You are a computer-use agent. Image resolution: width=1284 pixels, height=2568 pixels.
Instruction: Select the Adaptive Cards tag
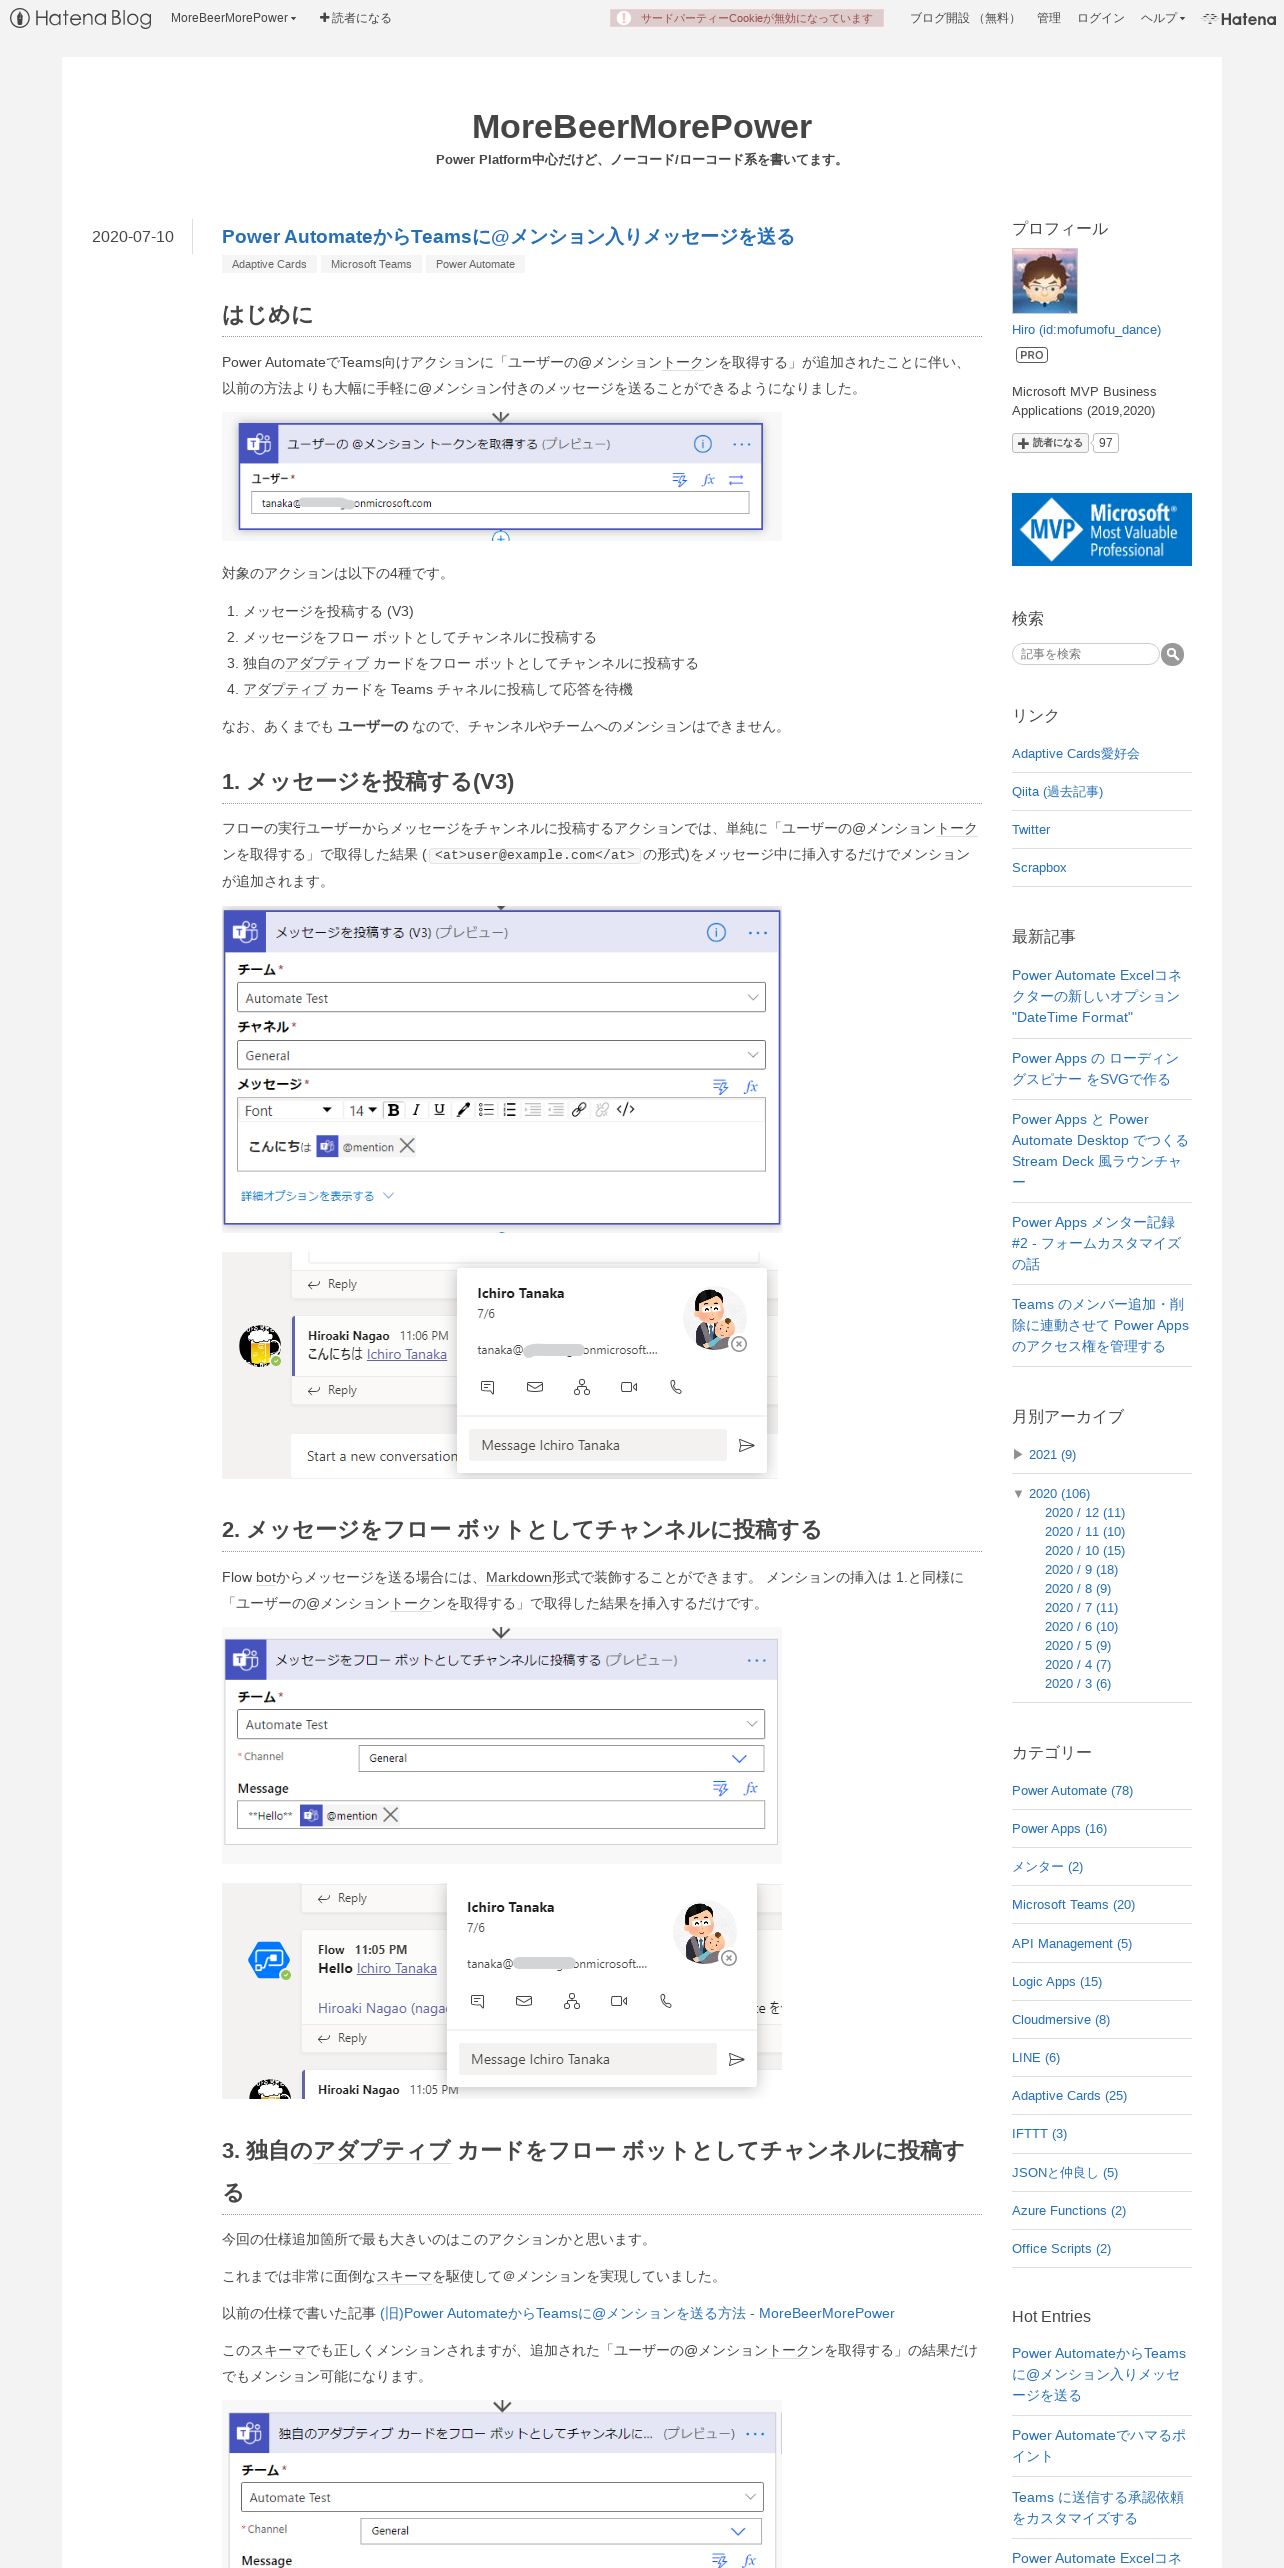point(269,264)
